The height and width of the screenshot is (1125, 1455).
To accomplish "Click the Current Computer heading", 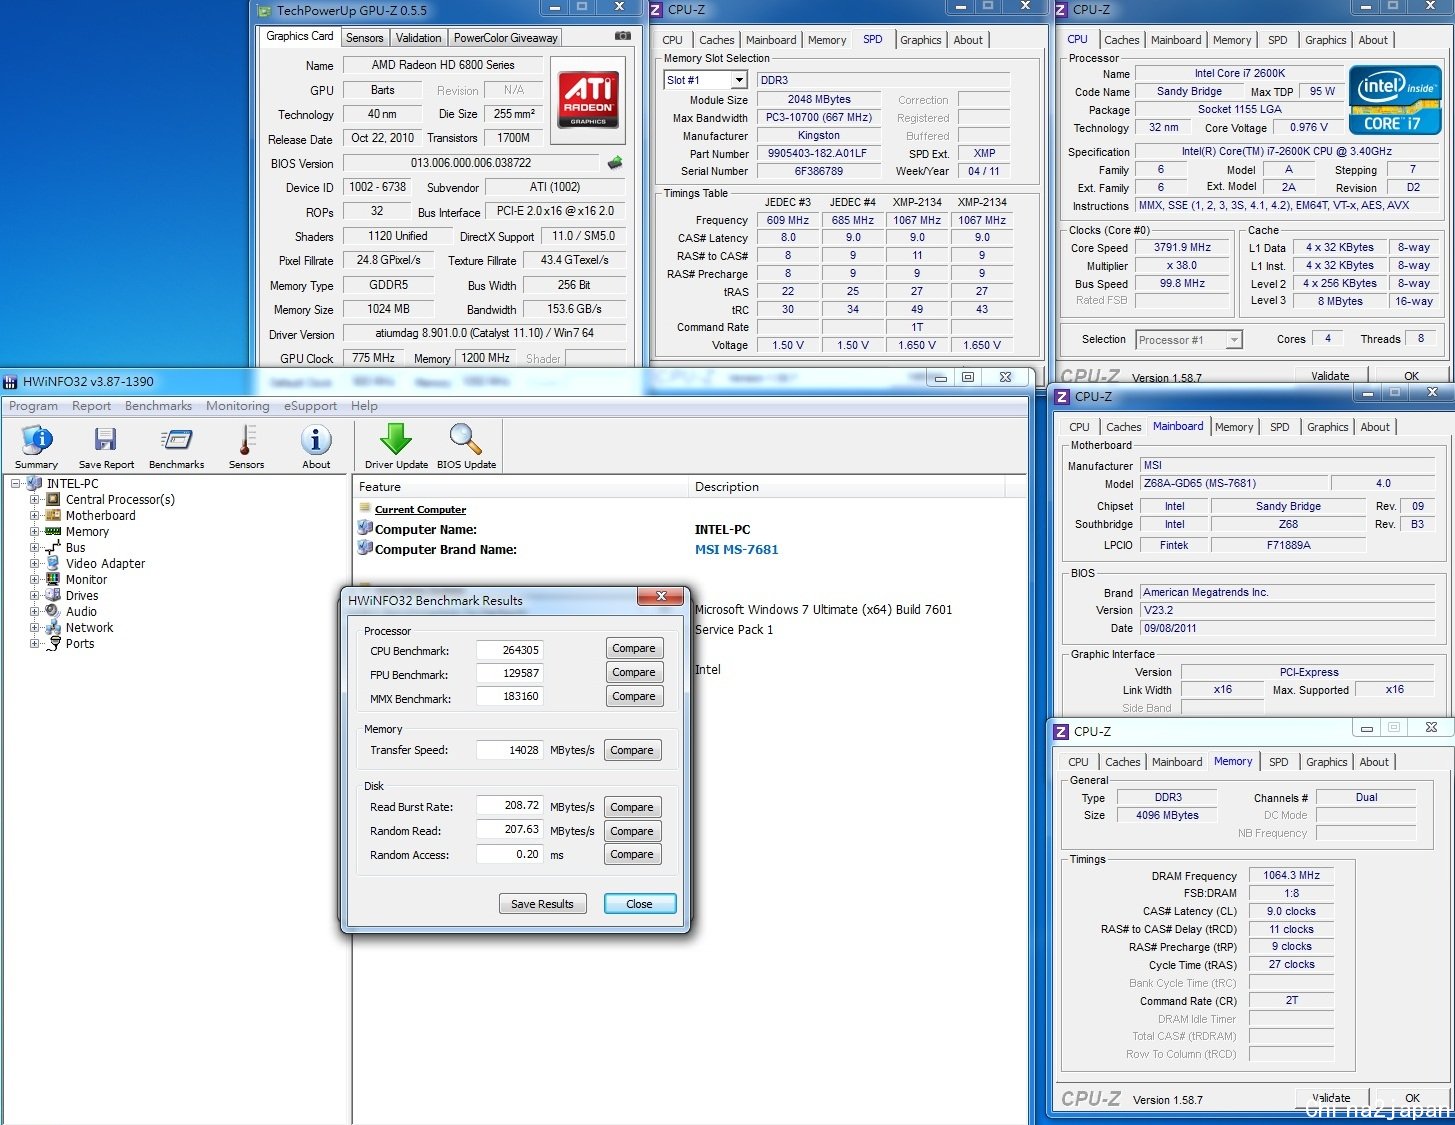I will click(420, 509).
